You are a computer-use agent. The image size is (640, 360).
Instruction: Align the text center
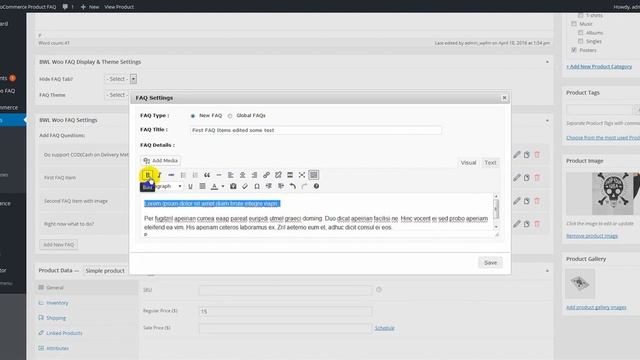(242, 175)
